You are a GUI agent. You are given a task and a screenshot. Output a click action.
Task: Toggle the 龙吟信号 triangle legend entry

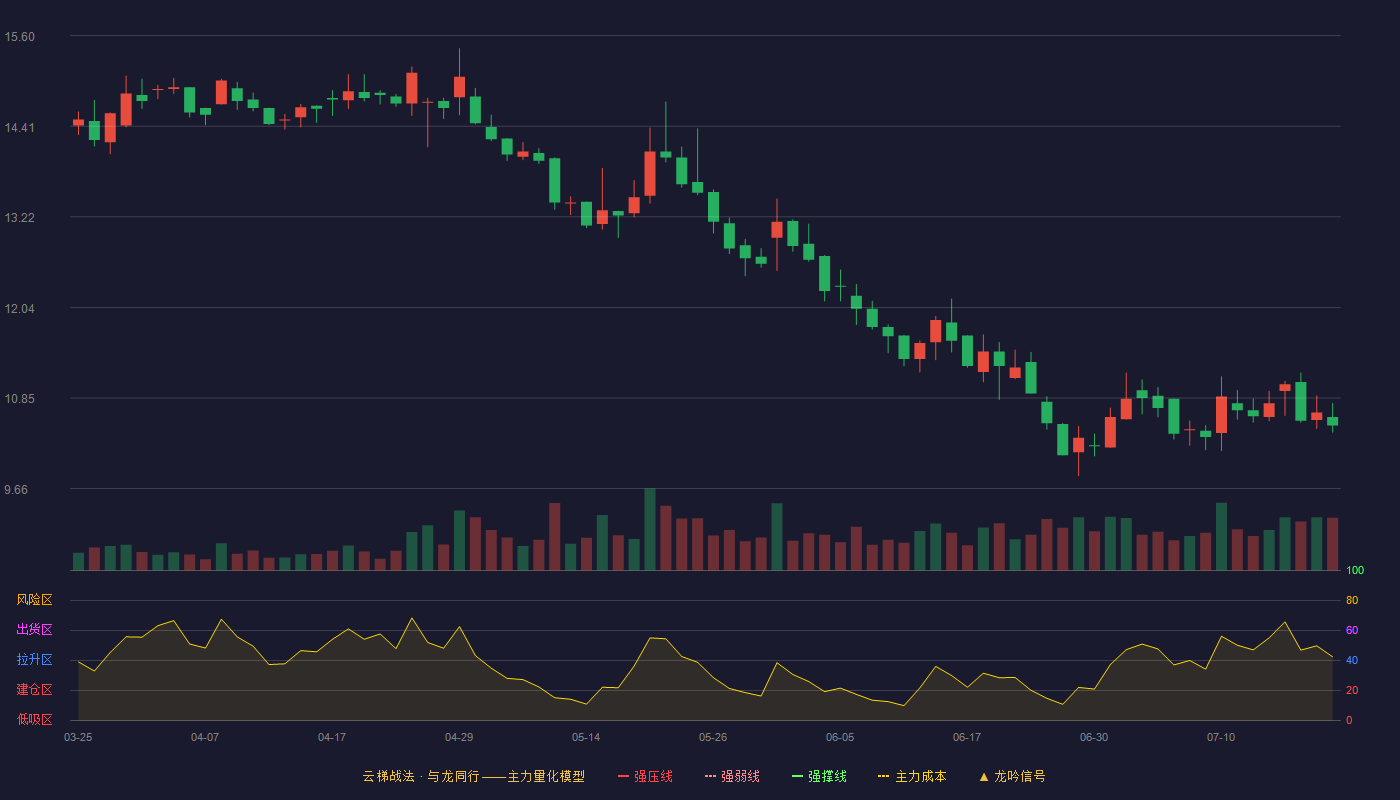coord(1012,776)
